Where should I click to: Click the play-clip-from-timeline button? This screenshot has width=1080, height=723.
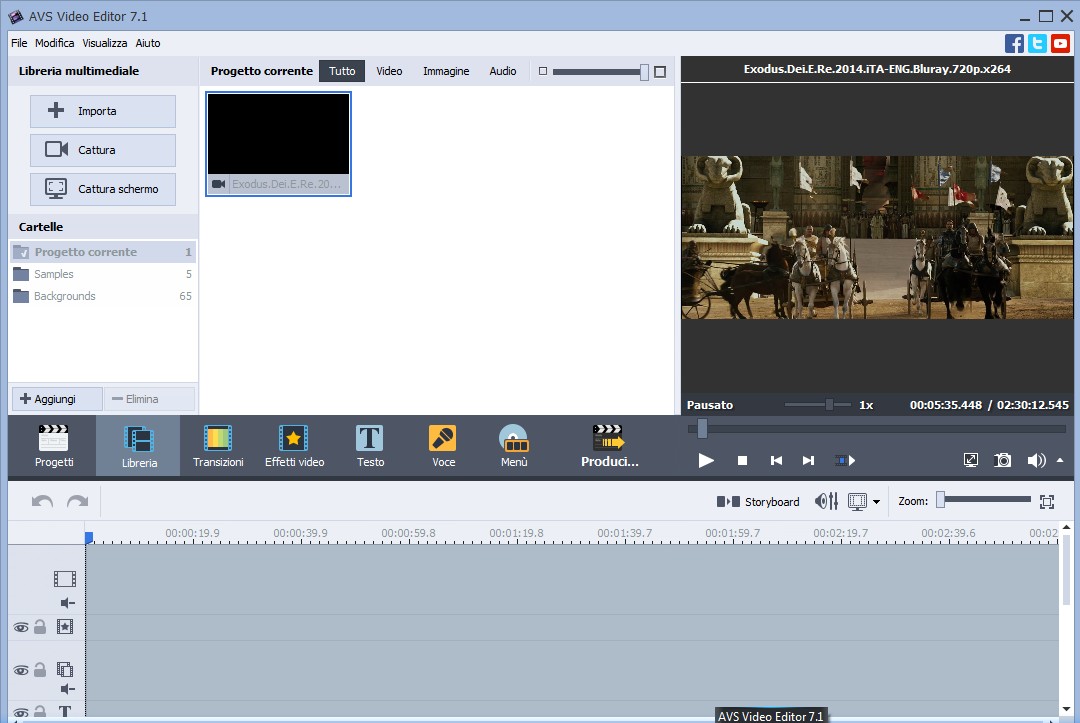845,461
